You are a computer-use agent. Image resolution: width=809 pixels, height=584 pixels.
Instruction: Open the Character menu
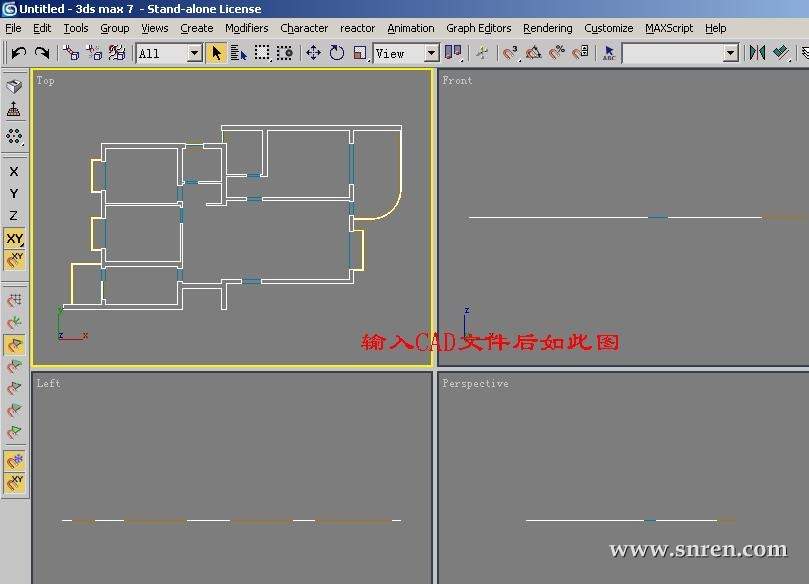coord(304,28)
